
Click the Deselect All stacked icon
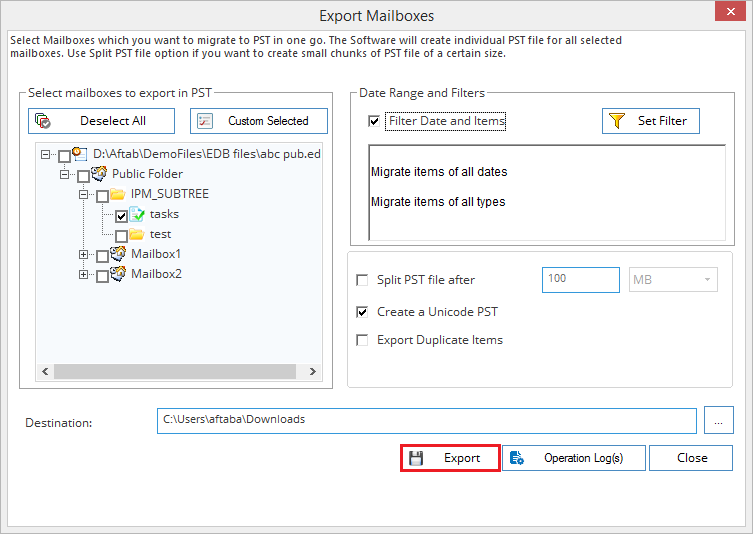[43, 121]
